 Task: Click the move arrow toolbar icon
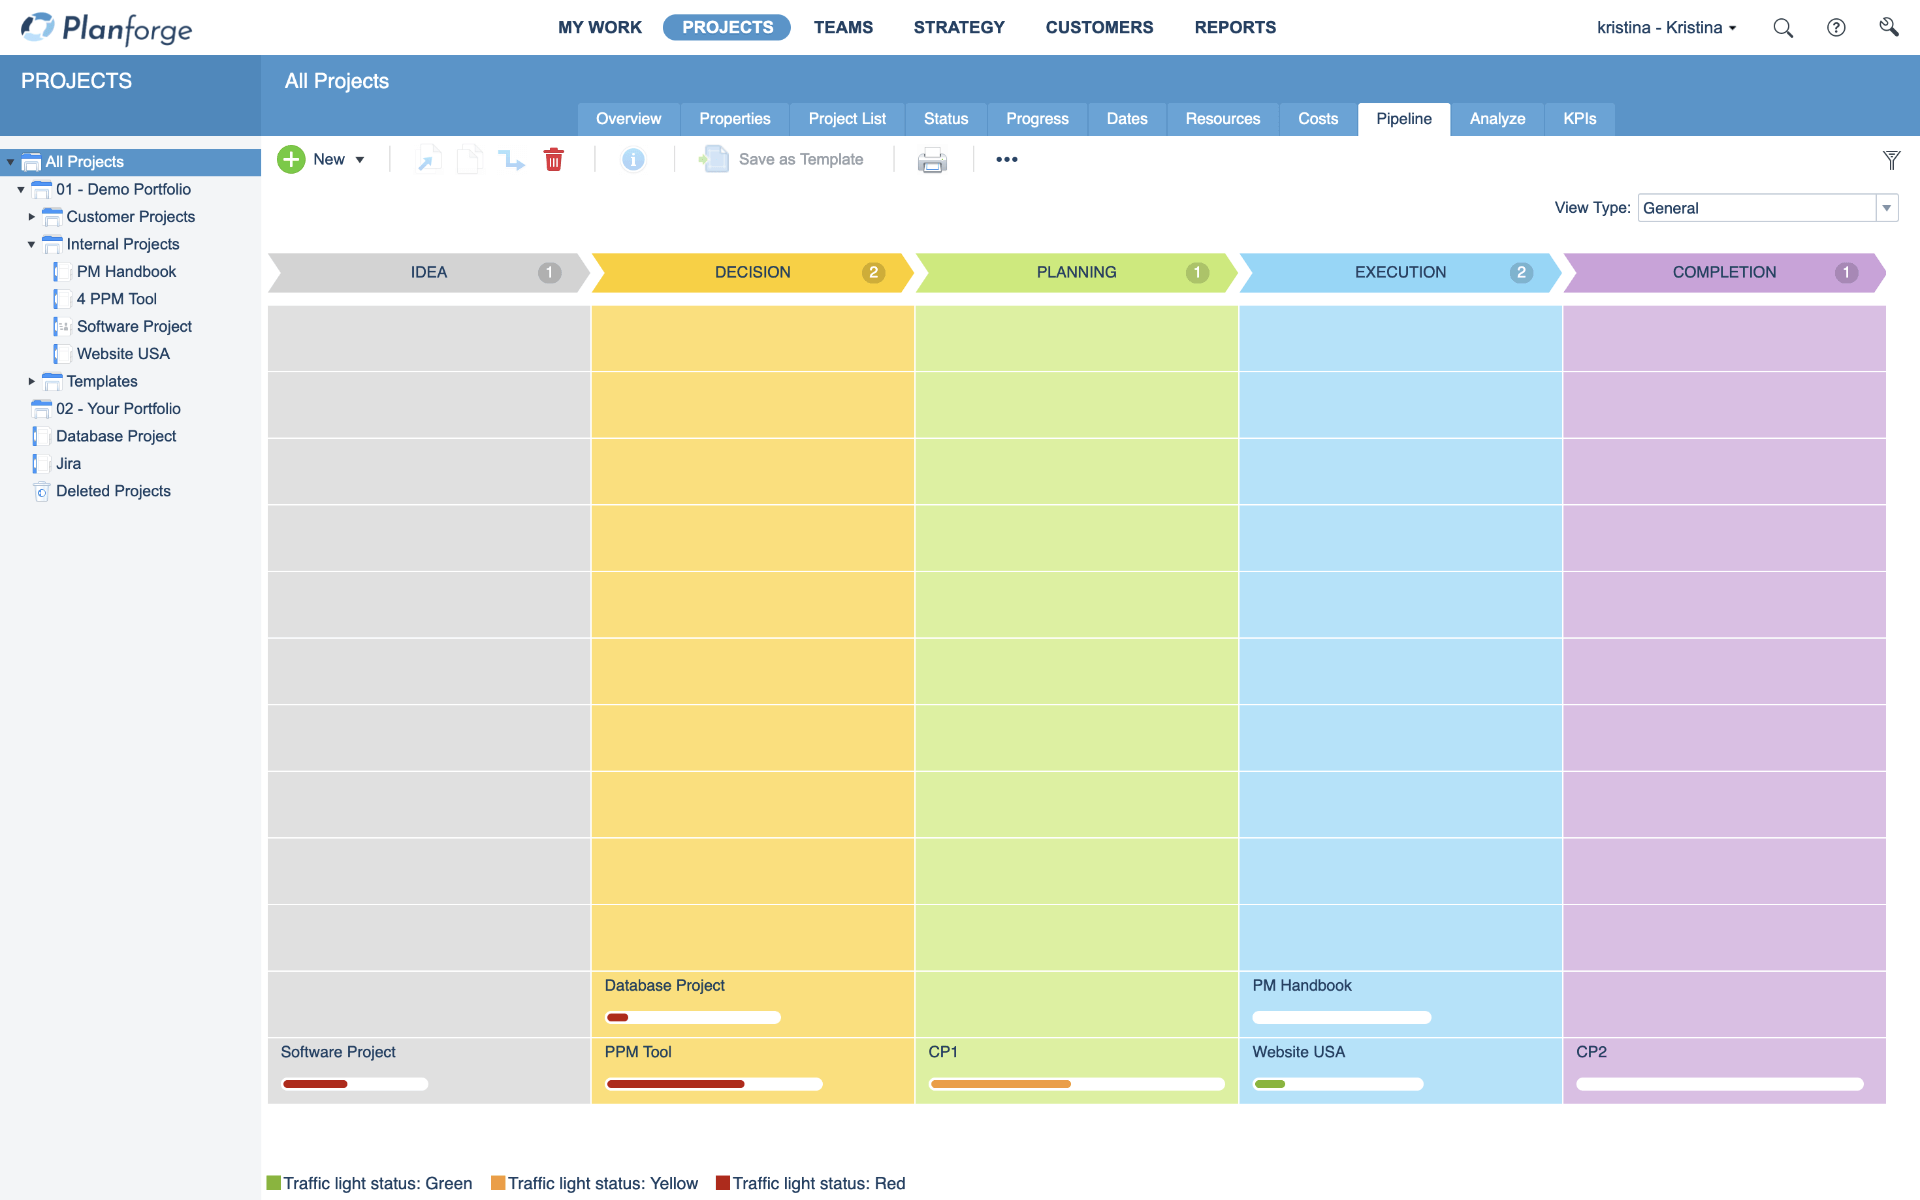click(512, 160)
